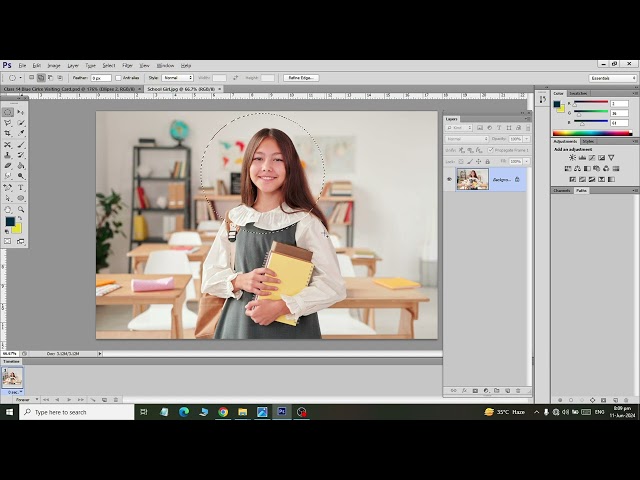The height and width of the screenshot is (480, 640).
Task: Select the Healing Brush tool
Action: pos(8,144)
